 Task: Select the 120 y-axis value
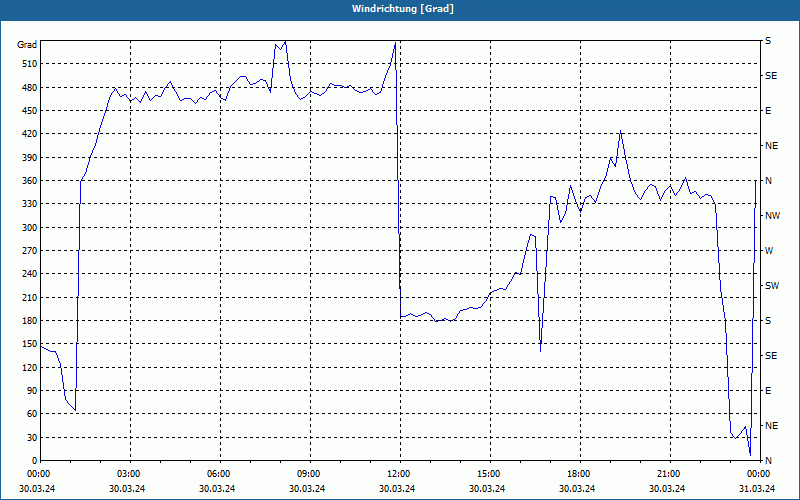(x=30, y=367)
